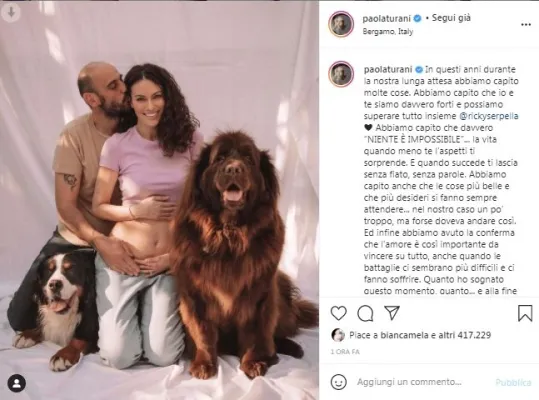539x400 pixels.
Task: Open comments via the speech bubble icon
Action: (365, 313)
